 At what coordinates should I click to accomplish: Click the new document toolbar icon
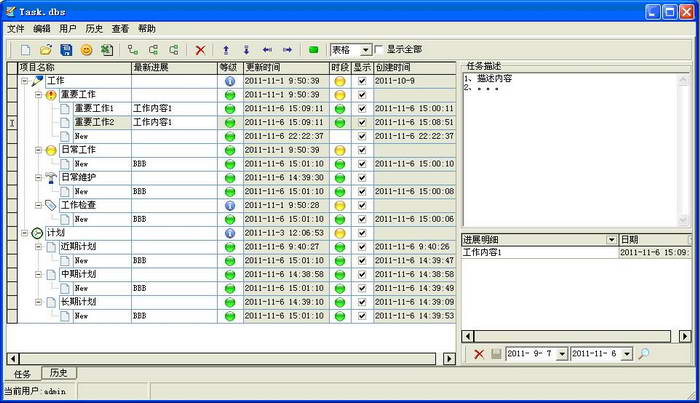point(25,49)
